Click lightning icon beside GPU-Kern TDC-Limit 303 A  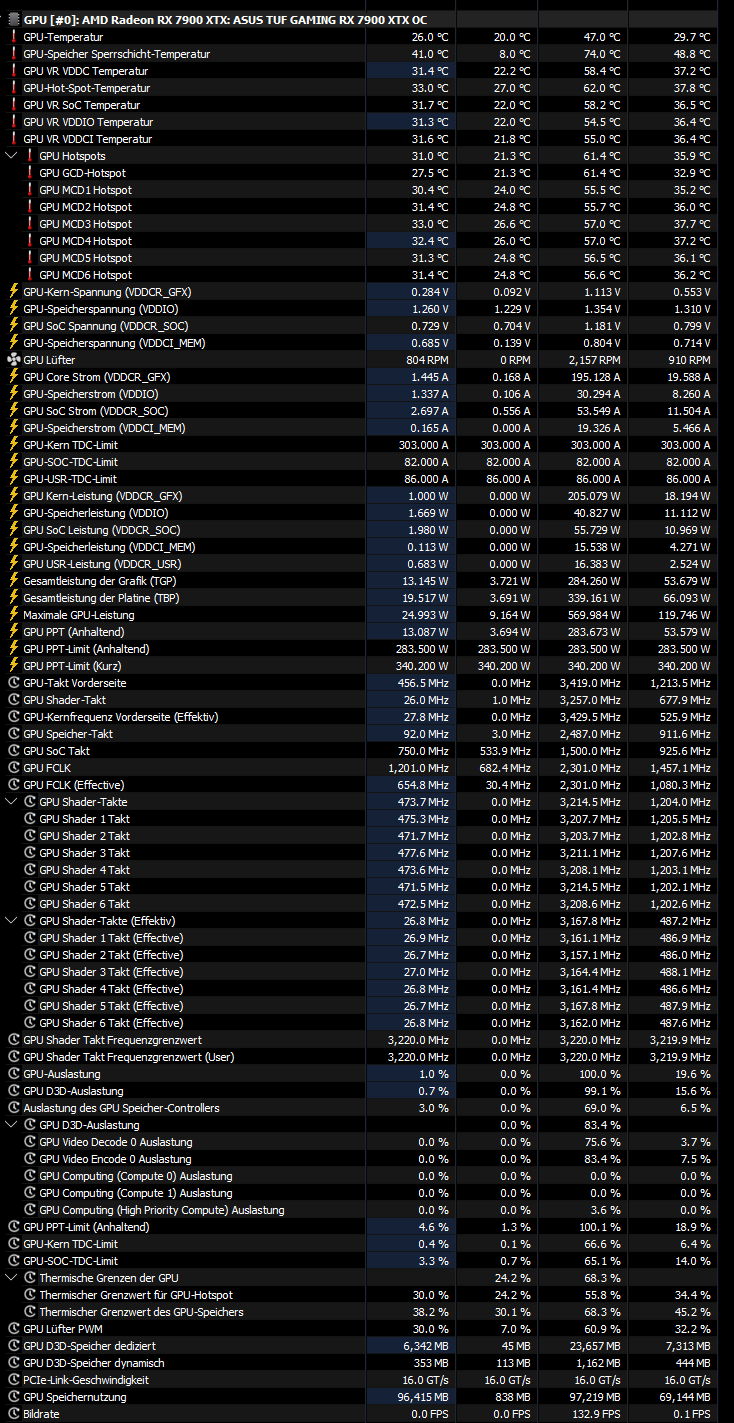13,445
